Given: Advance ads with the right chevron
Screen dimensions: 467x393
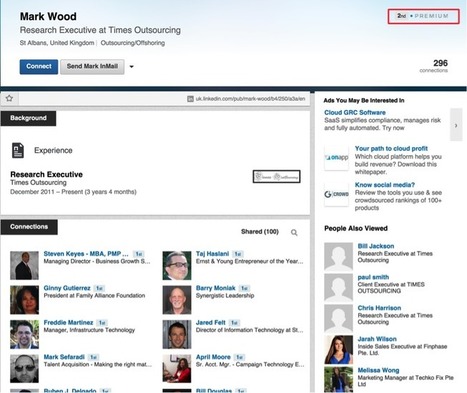Looking at the screenshot, I should point(456,125).
